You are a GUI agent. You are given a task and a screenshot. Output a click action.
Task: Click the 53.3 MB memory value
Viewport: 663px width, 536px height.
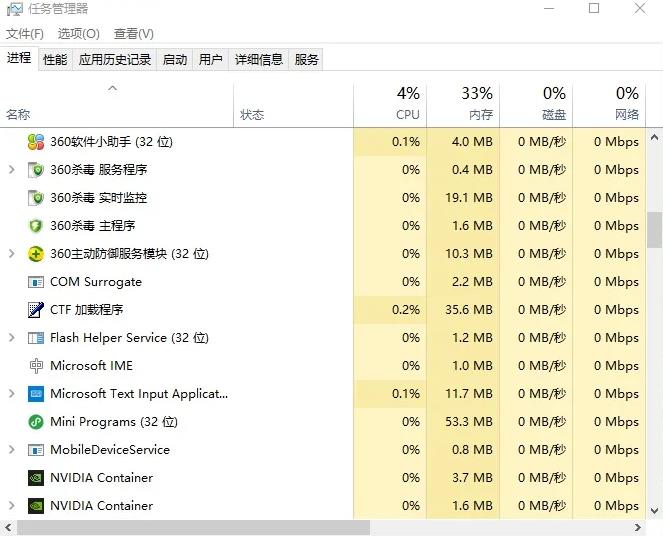pyautogui.click(x=469, y=422)
